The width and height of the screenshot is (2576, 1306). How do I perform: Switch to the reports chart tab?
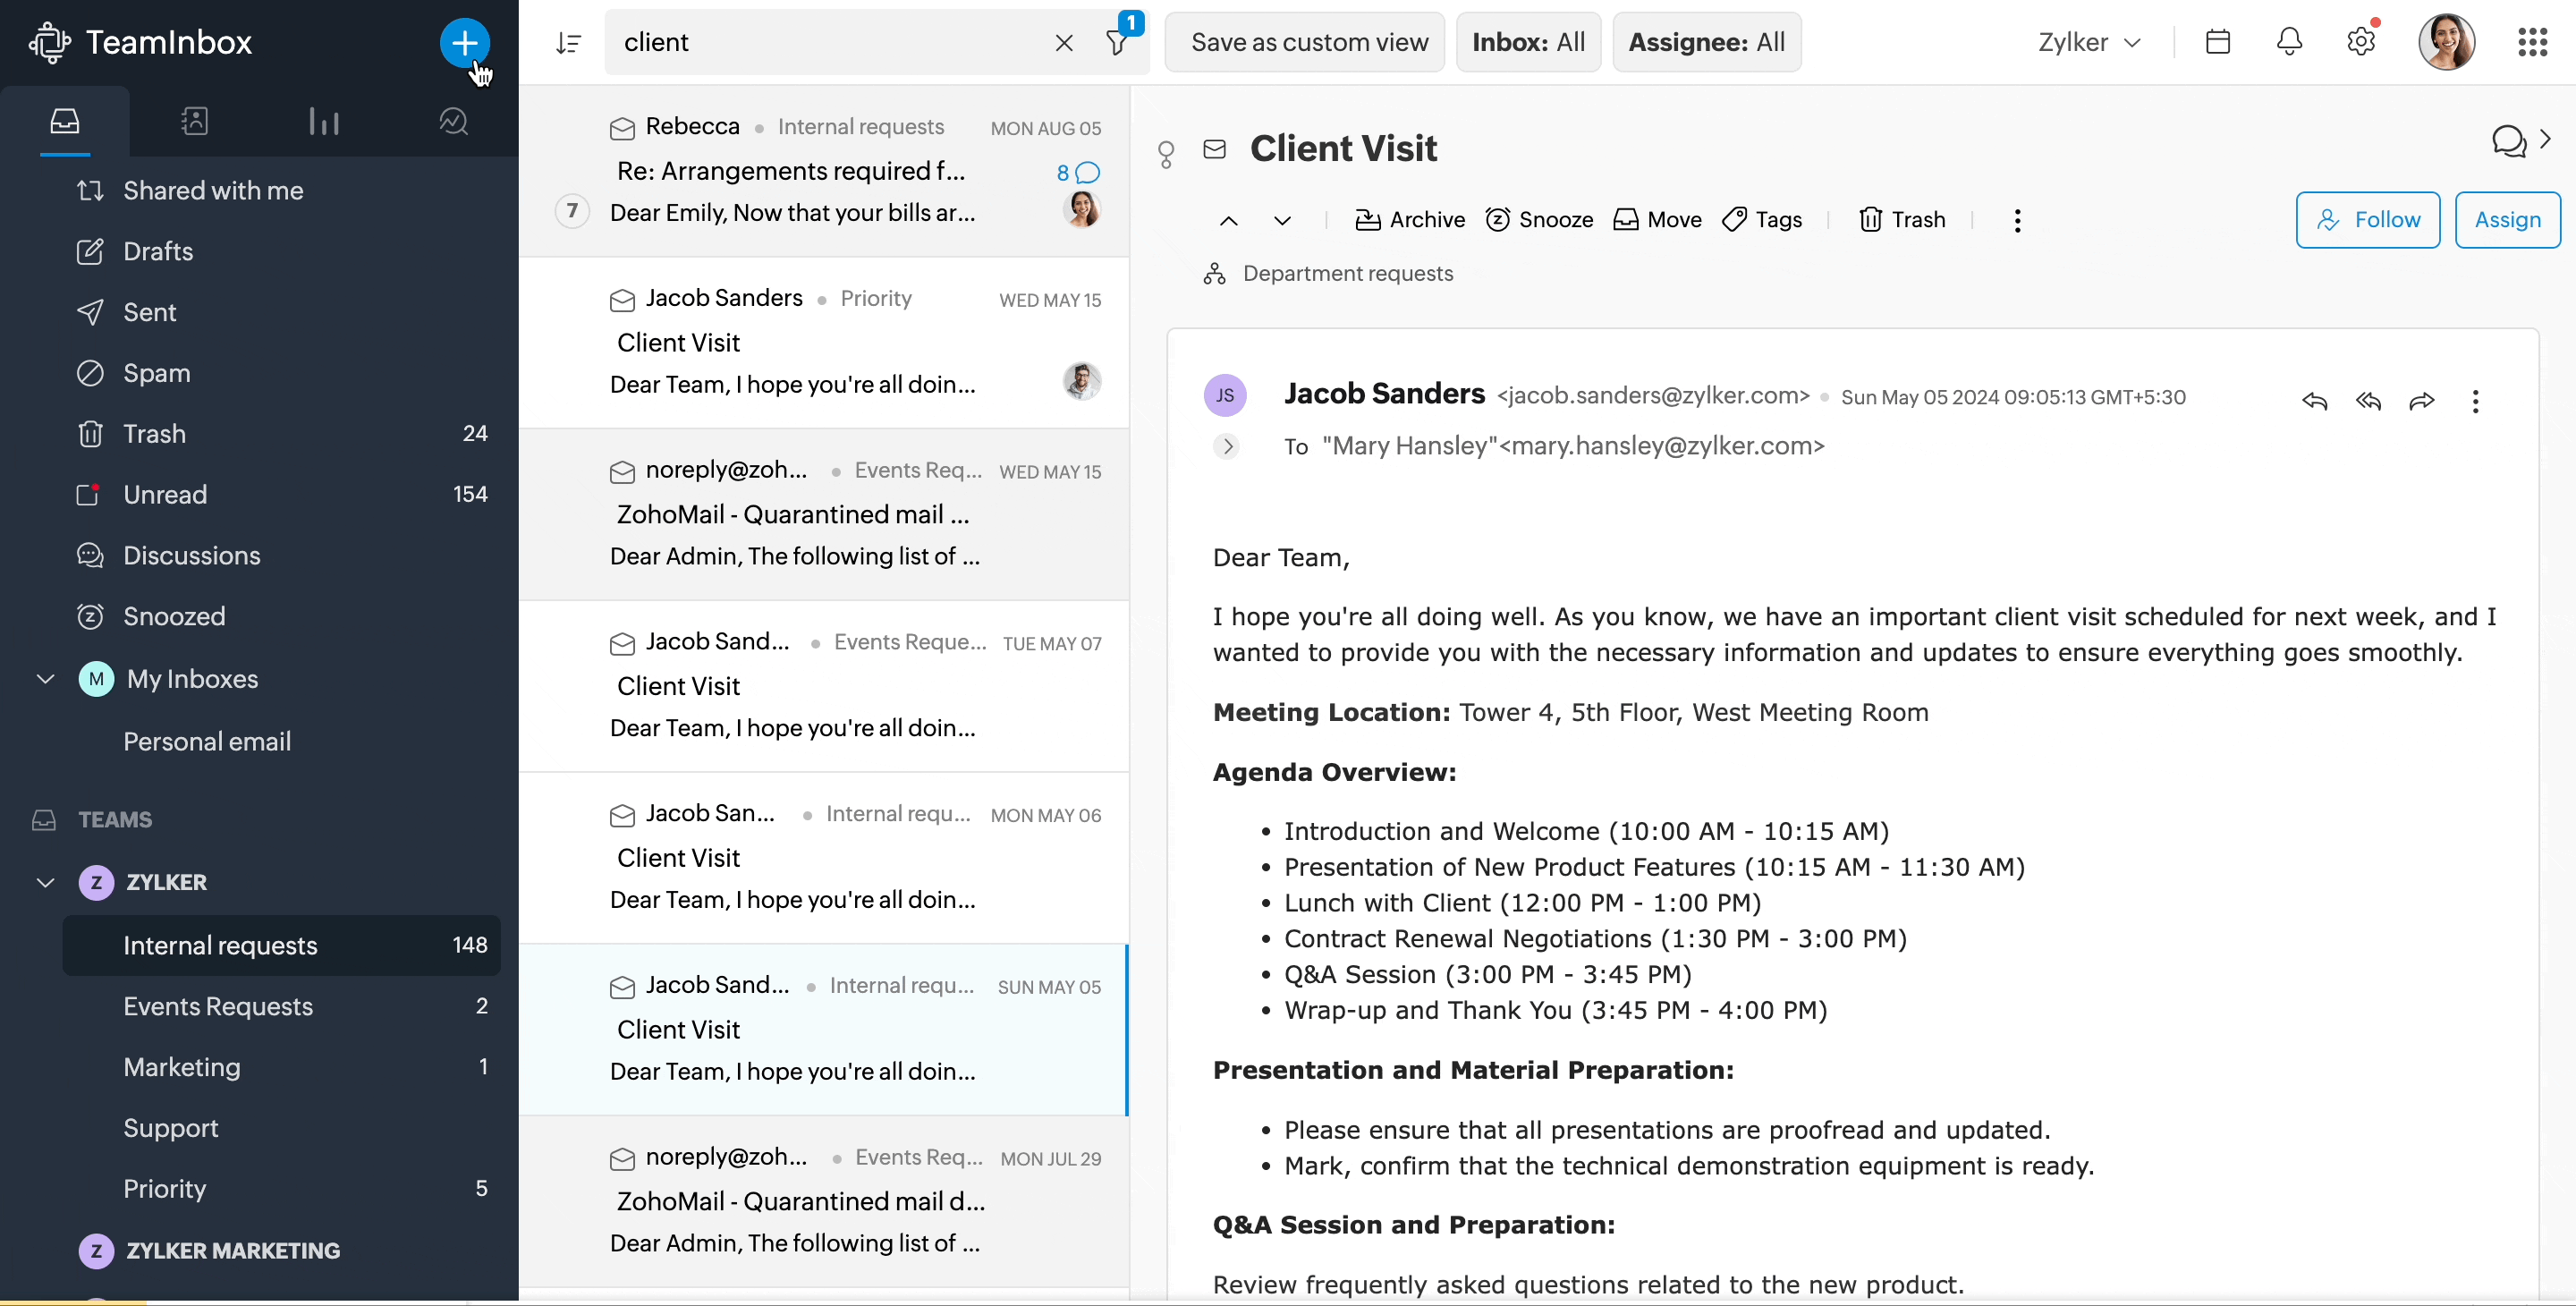click(x=323, y=122)
